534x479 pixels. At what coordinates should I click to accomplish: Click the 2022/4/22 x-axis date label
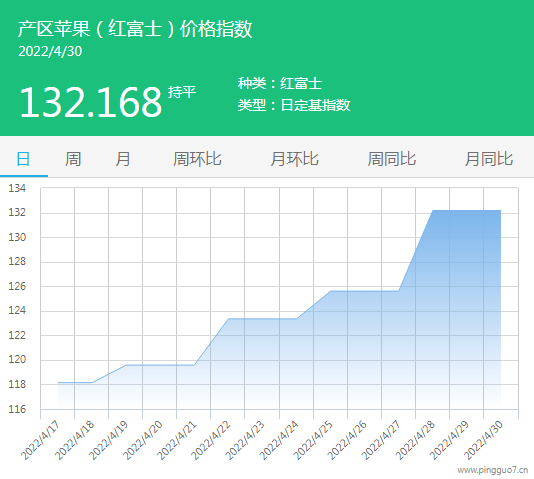pos(210,440)
